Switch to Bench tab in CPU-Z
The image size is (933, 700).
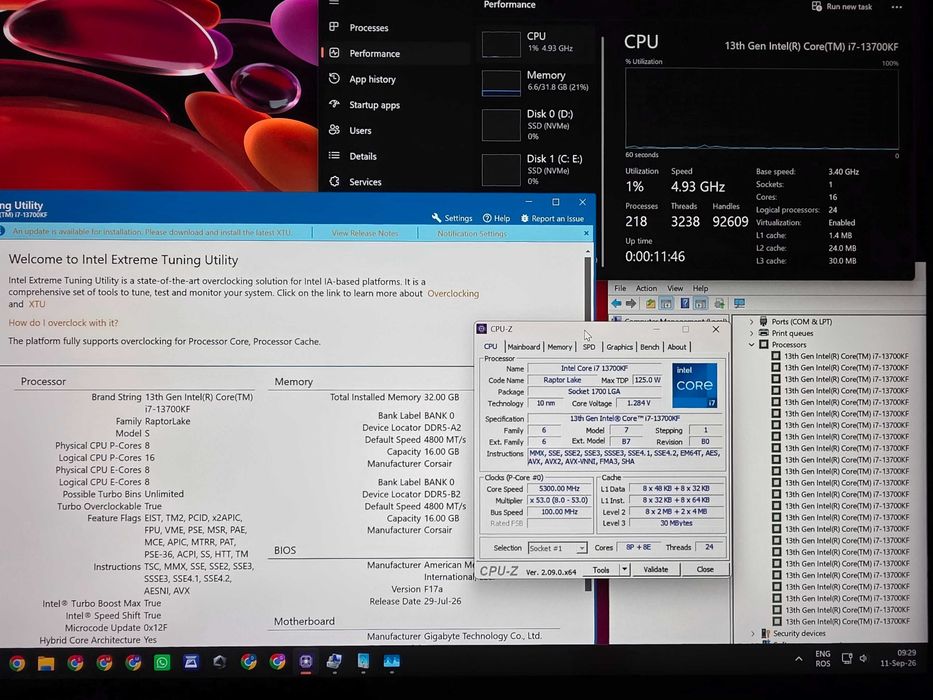coord(649,347)
